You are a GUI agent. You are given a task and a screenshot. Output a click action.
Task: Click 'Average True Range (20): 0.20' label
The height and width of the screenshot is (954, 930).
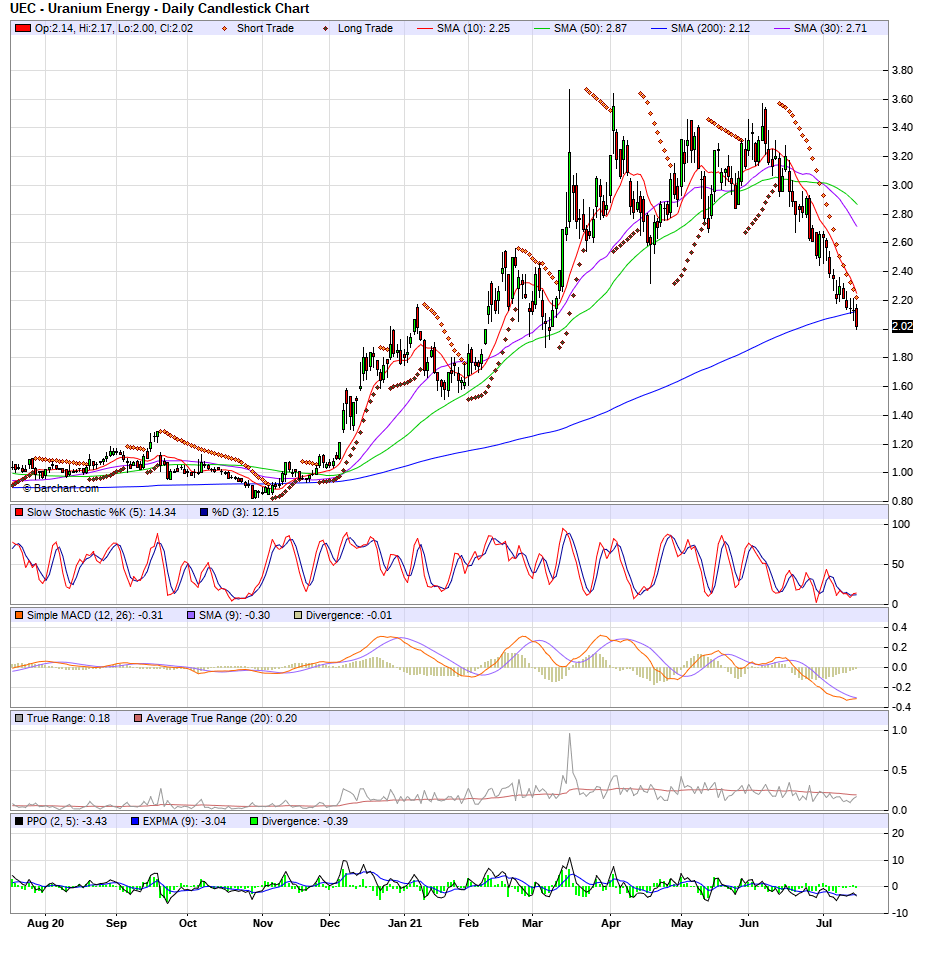pyautogui.click(x=221, y=718)
